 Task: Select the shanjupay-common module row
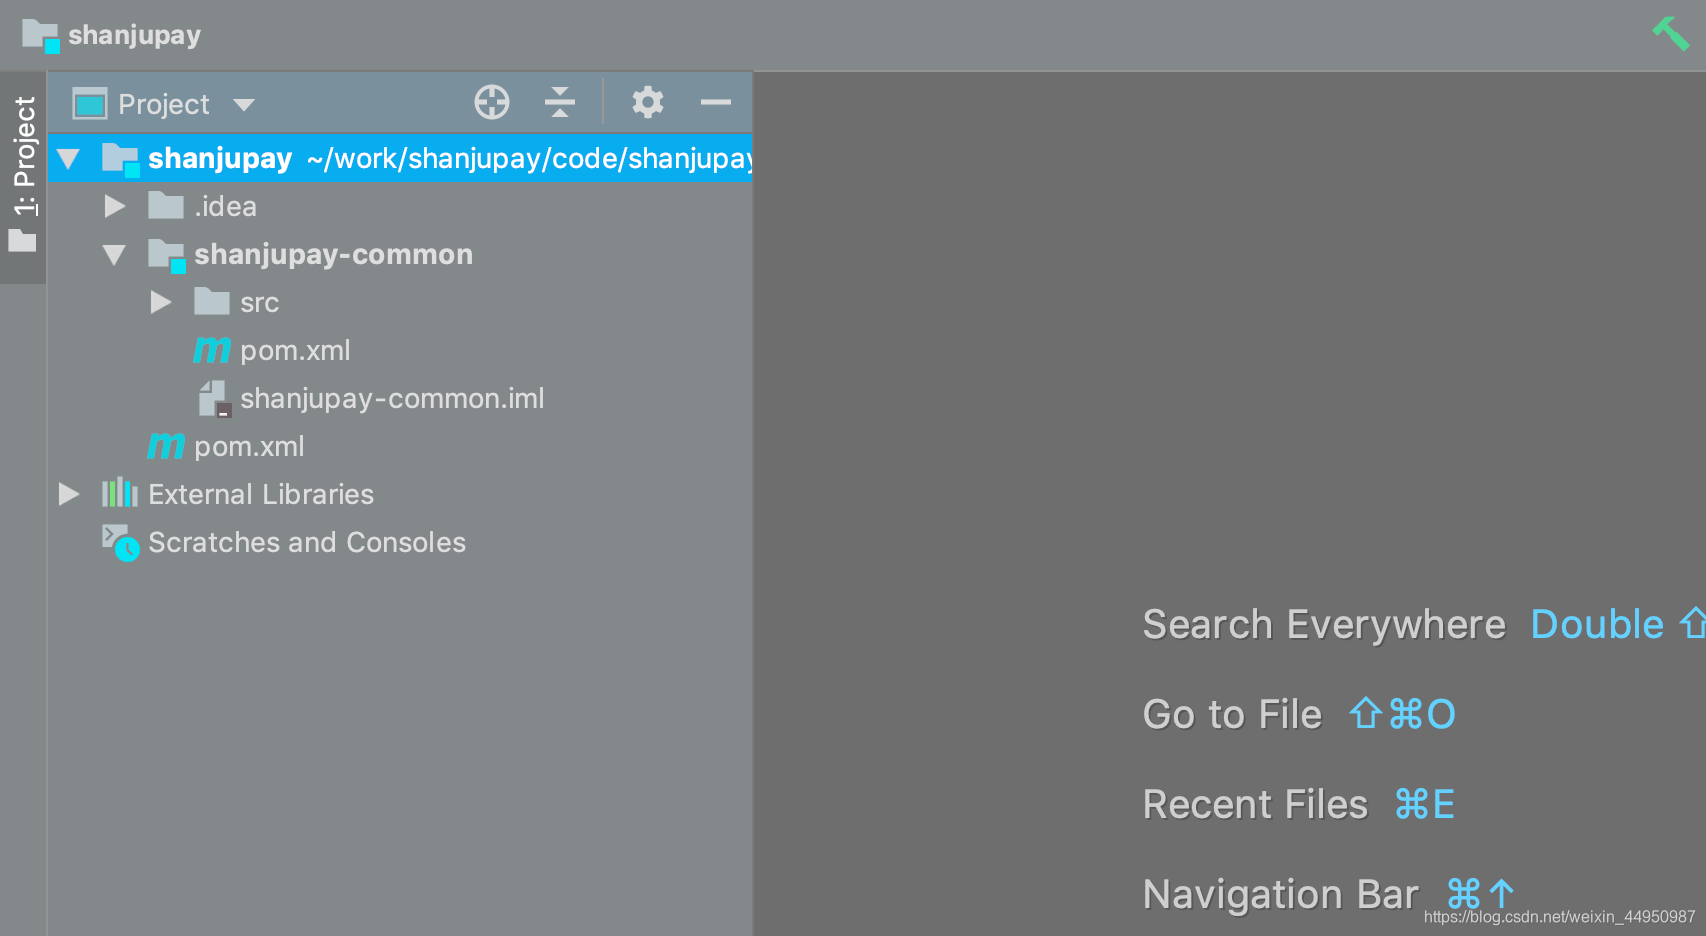coord(400,254)
